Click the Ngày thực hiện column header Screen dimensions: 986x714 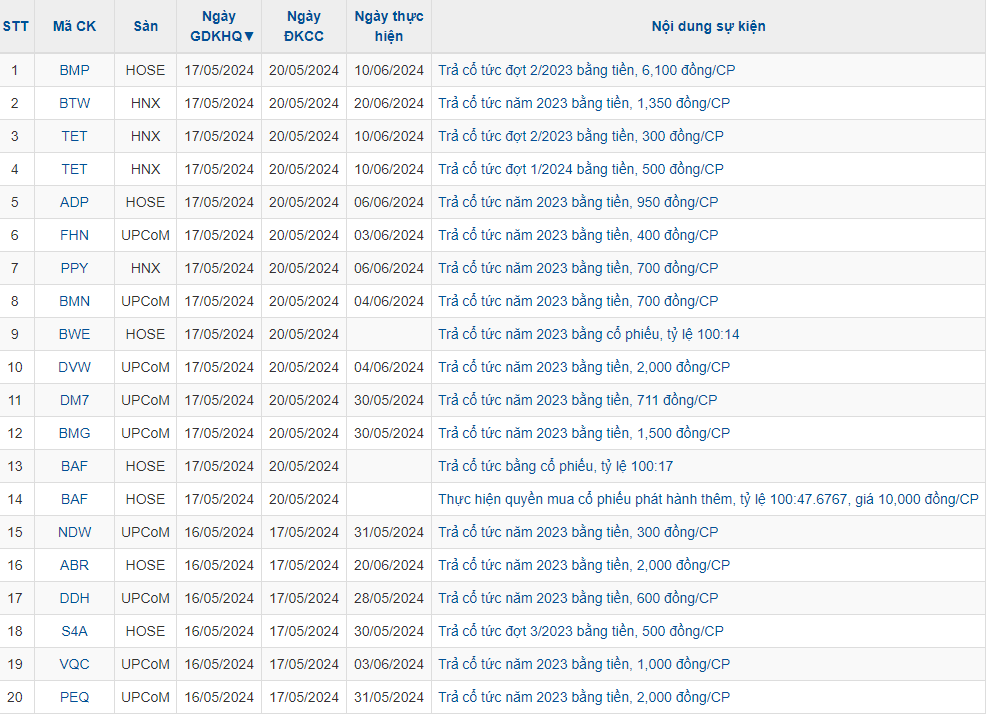389,26
